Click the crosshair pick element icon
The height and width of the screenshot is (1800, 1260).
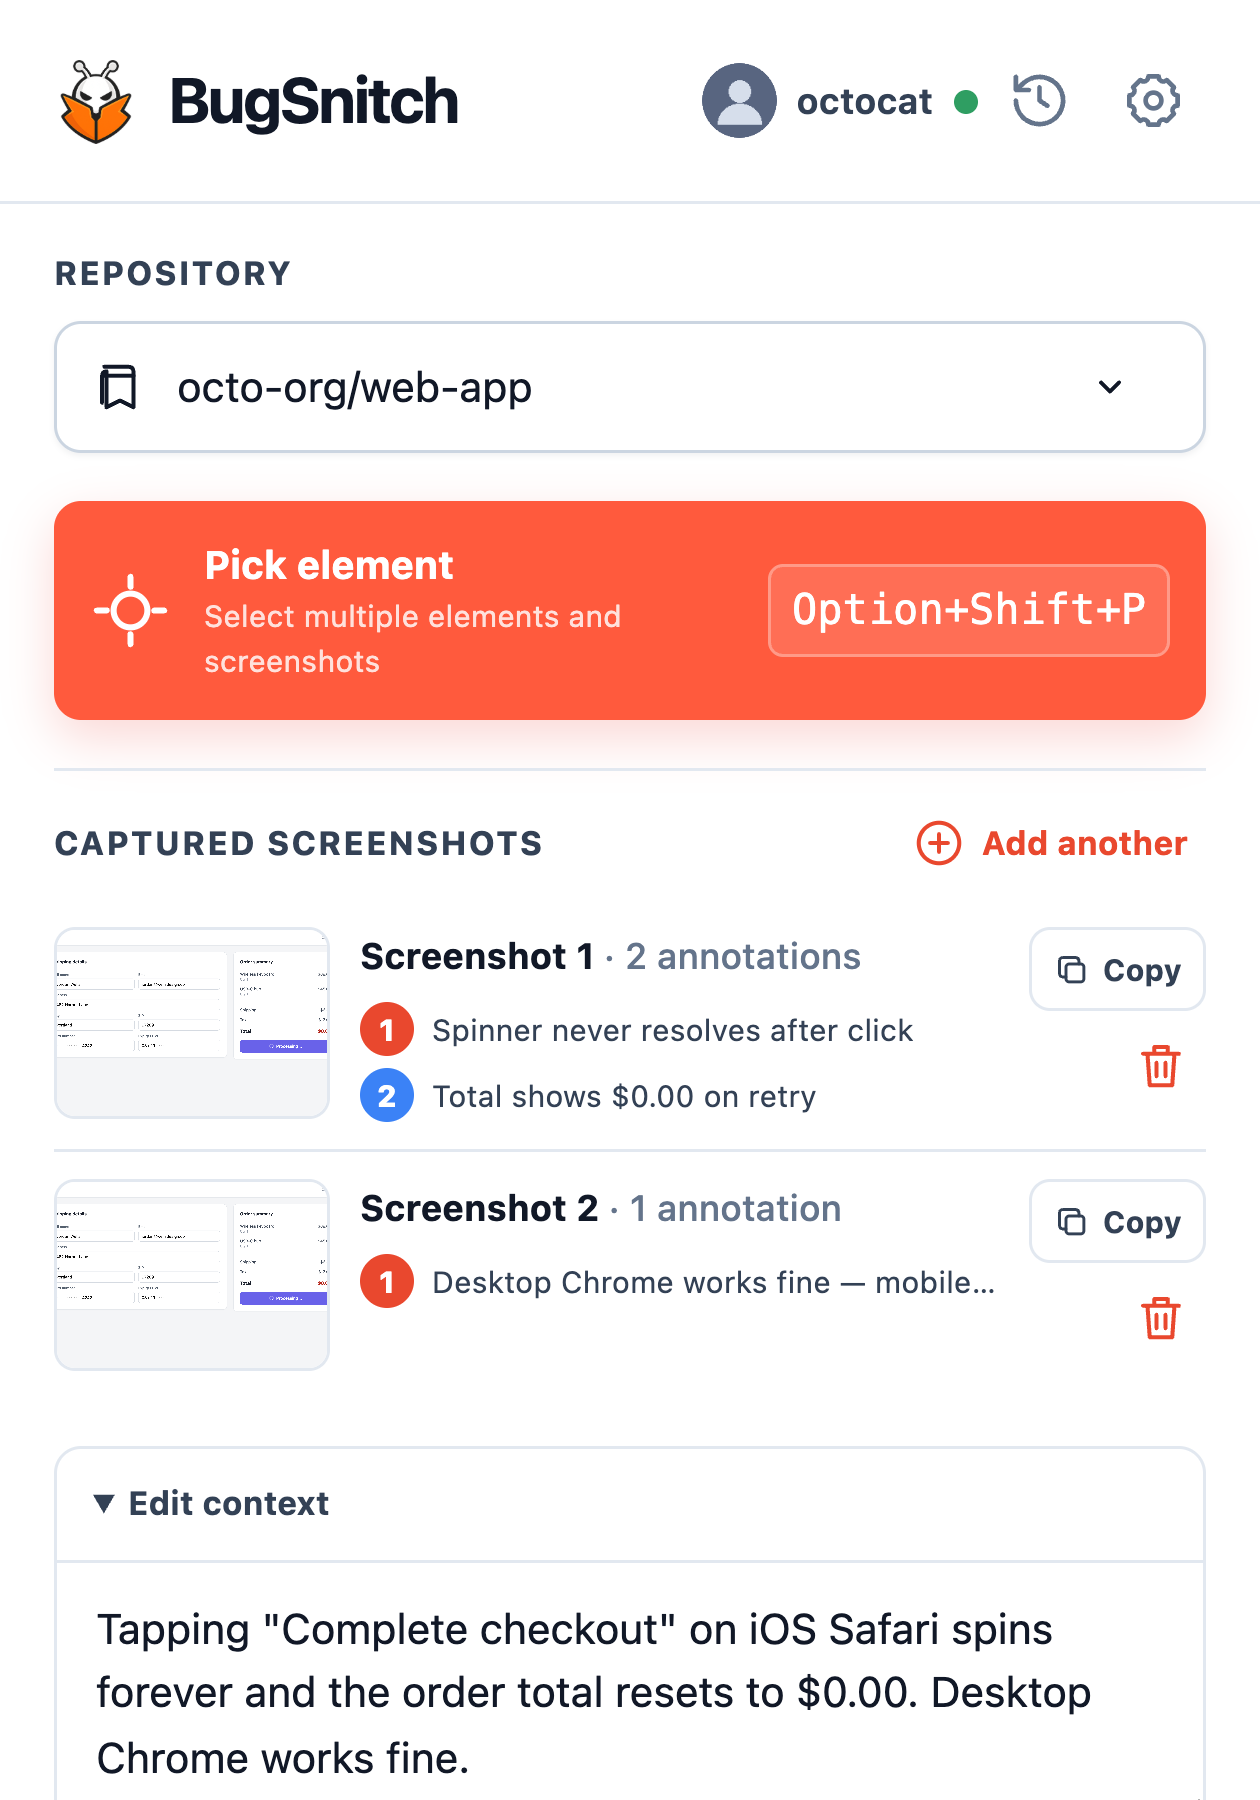[131, 610]
